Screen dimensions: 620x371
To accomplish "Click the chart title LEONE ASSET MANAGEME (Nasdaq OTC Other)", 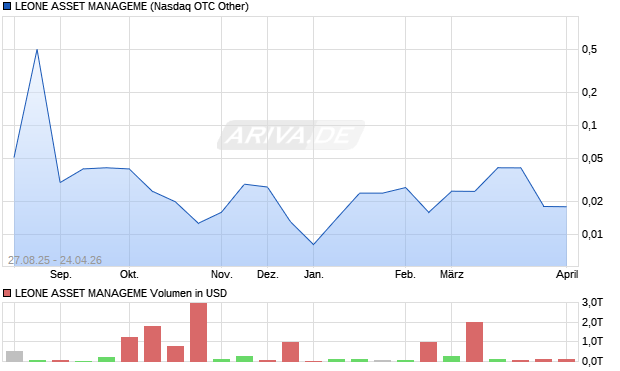I will coord(132,6).
